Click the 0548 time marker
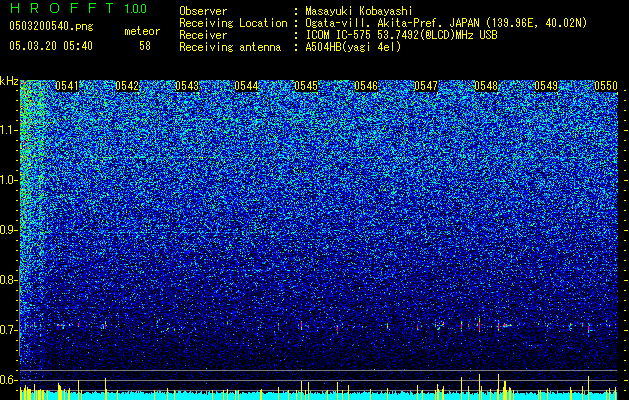The width and height of the screenshot is (629, 400). point(486,86)
